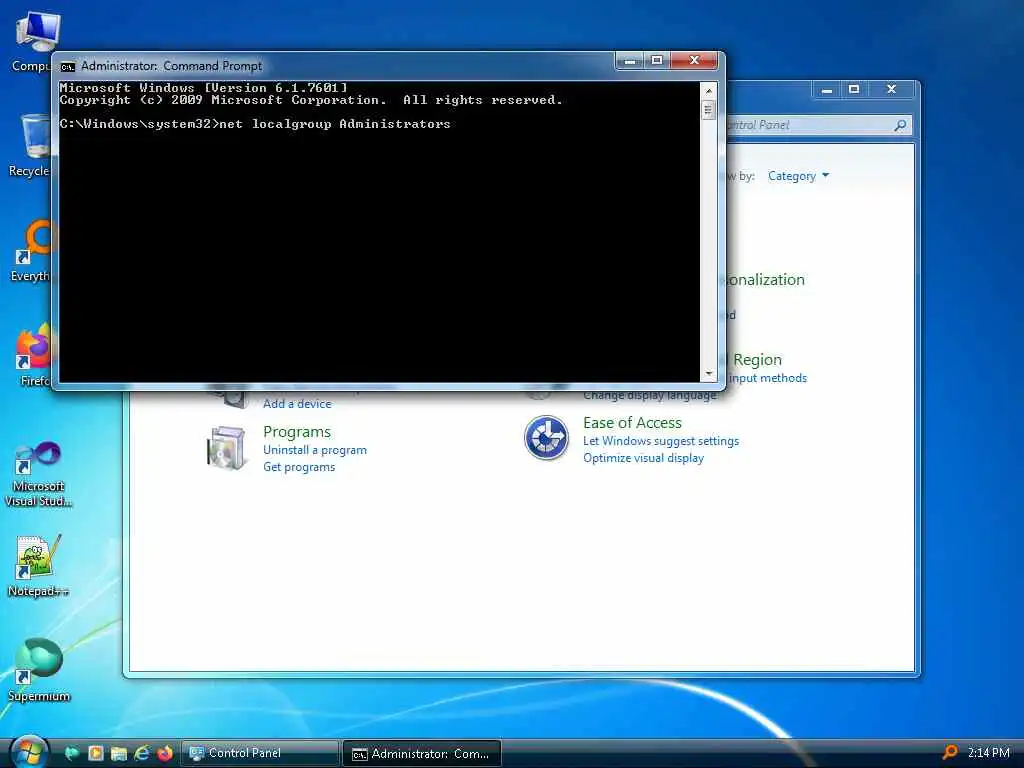Click the Command Prompt scrollbar down arrow
The width and height of the screenshot is (1024, 768).
[709, 374]
